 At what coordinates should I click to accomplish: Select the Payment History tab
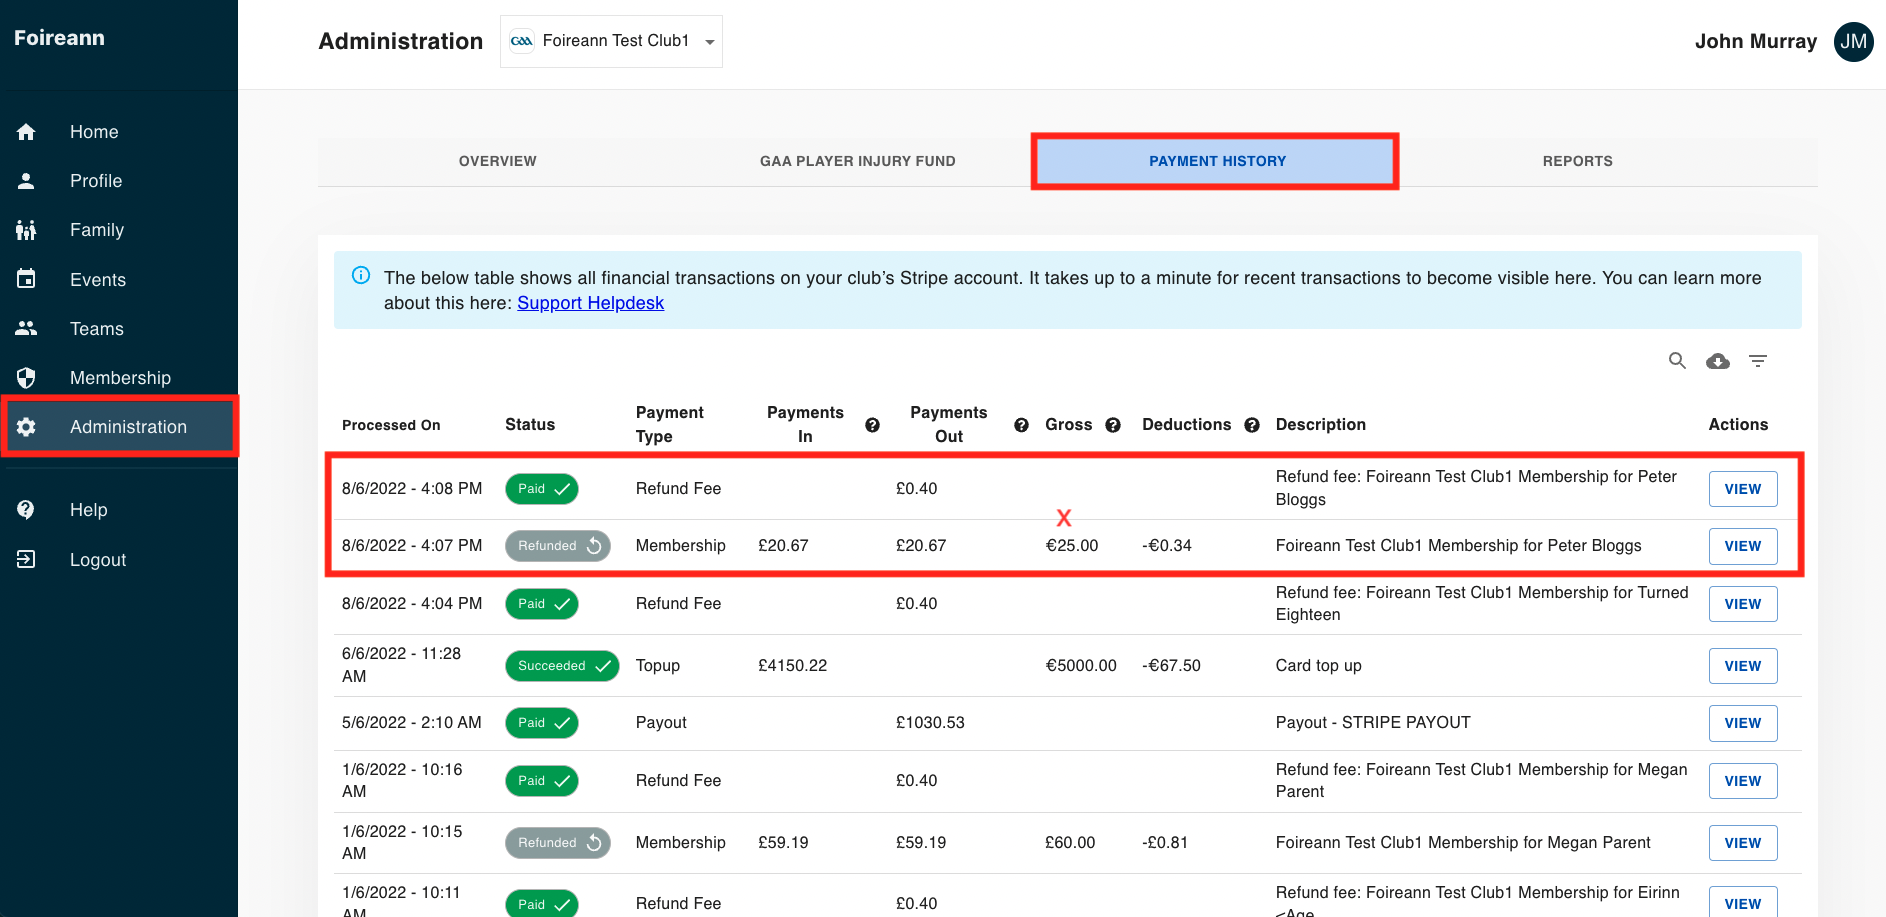coord(1218,161)
